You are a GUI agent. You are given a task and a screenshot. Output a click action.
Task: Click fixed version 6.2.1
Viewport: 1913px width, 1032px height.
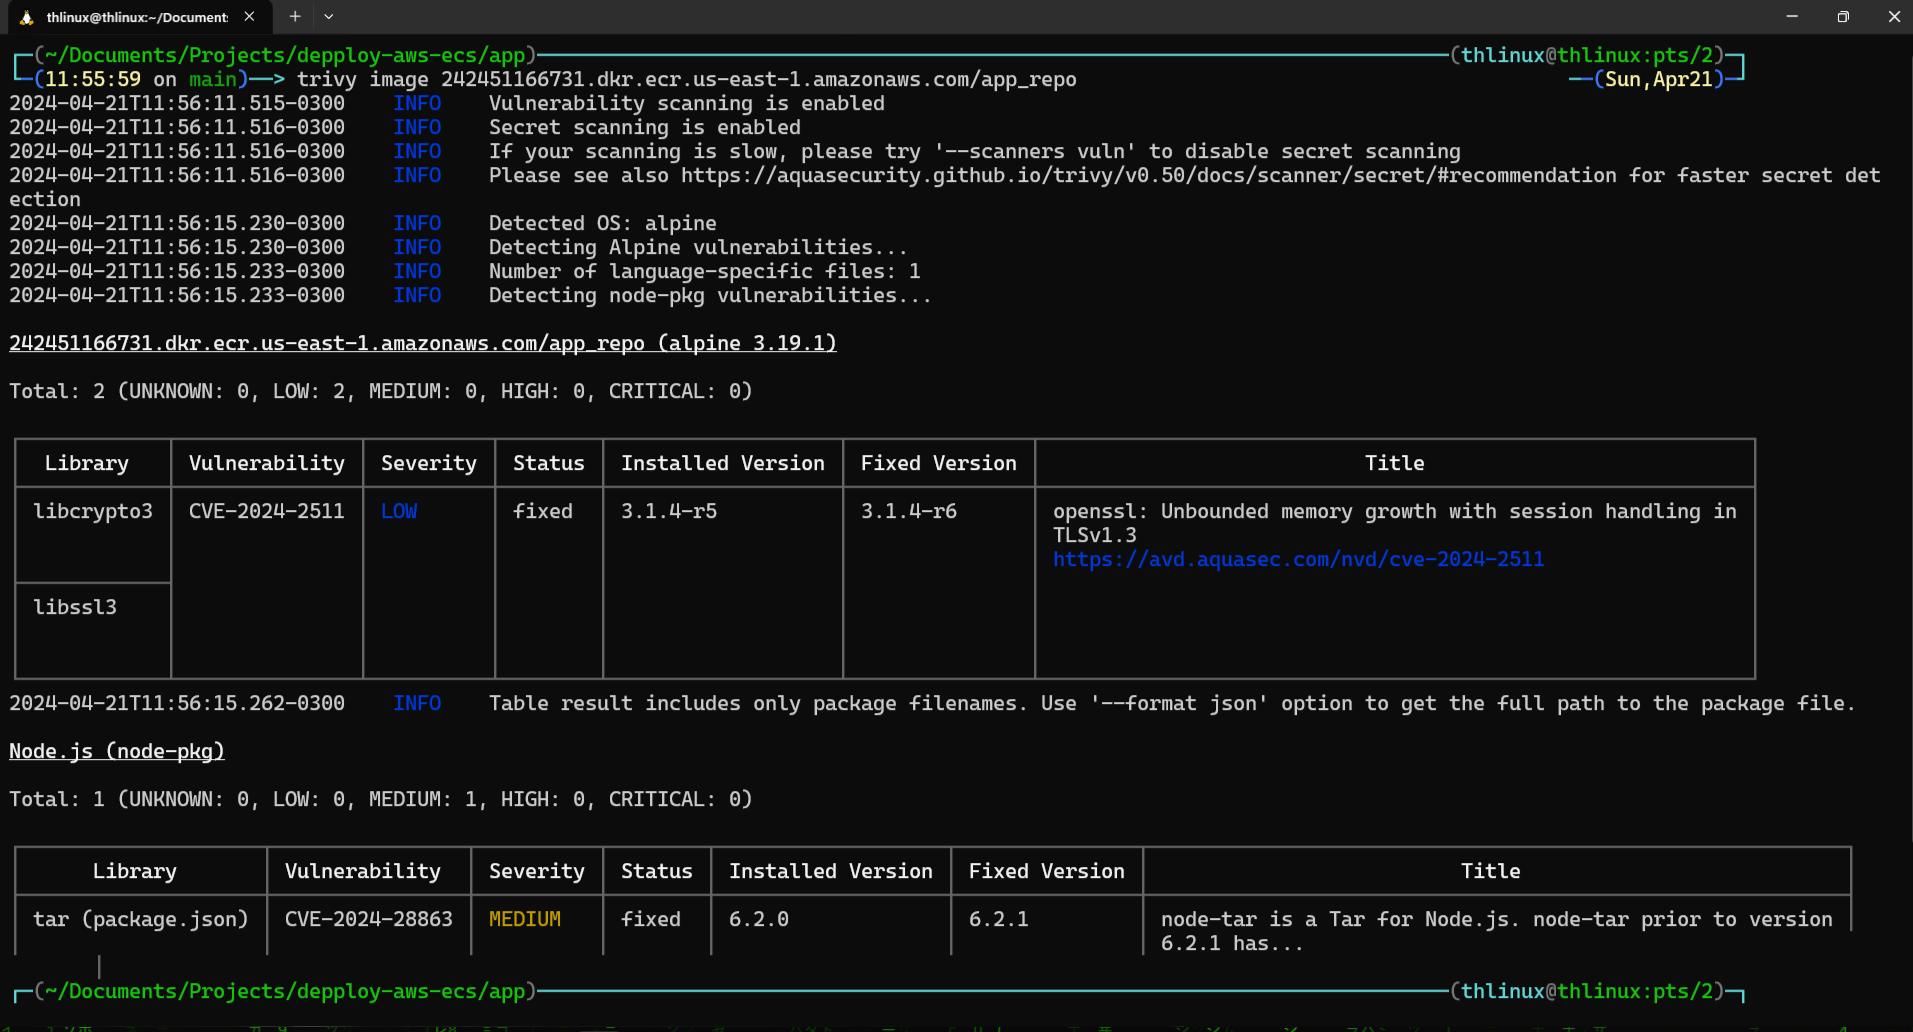(x=999, y=919)
